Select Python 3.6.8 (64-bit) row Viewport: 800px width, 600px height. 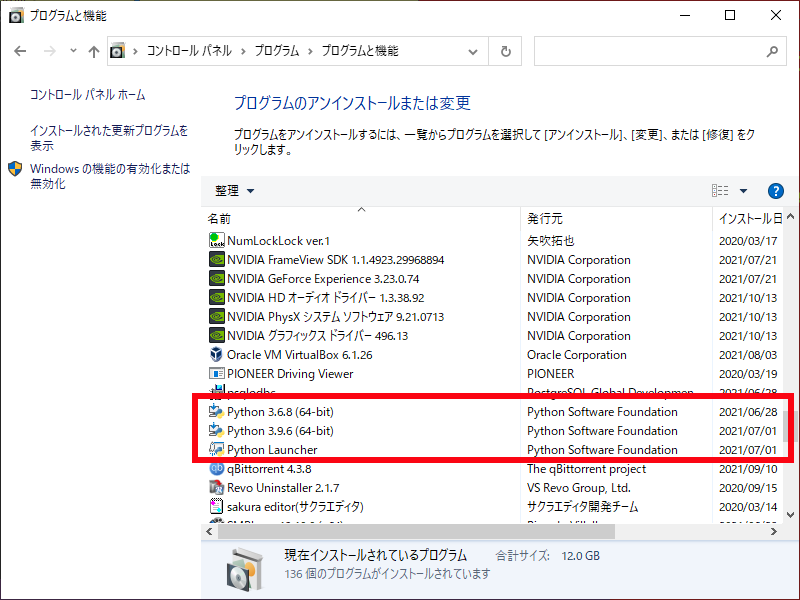[492, 411]
